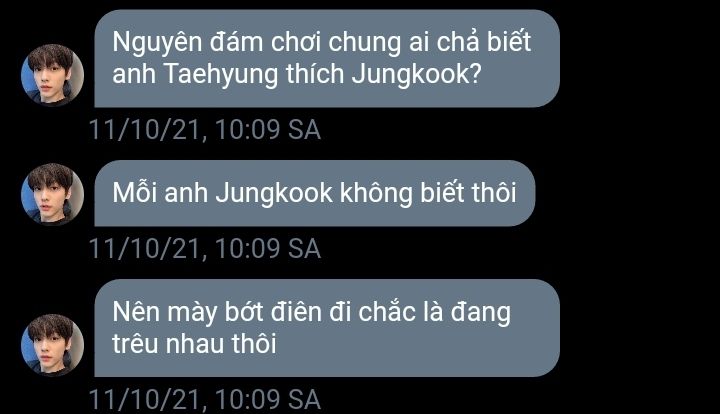This screenshot has height=414, width=720.
Task: Click the timestamp below the Taehyung message
Action: (x=204, y=129)
